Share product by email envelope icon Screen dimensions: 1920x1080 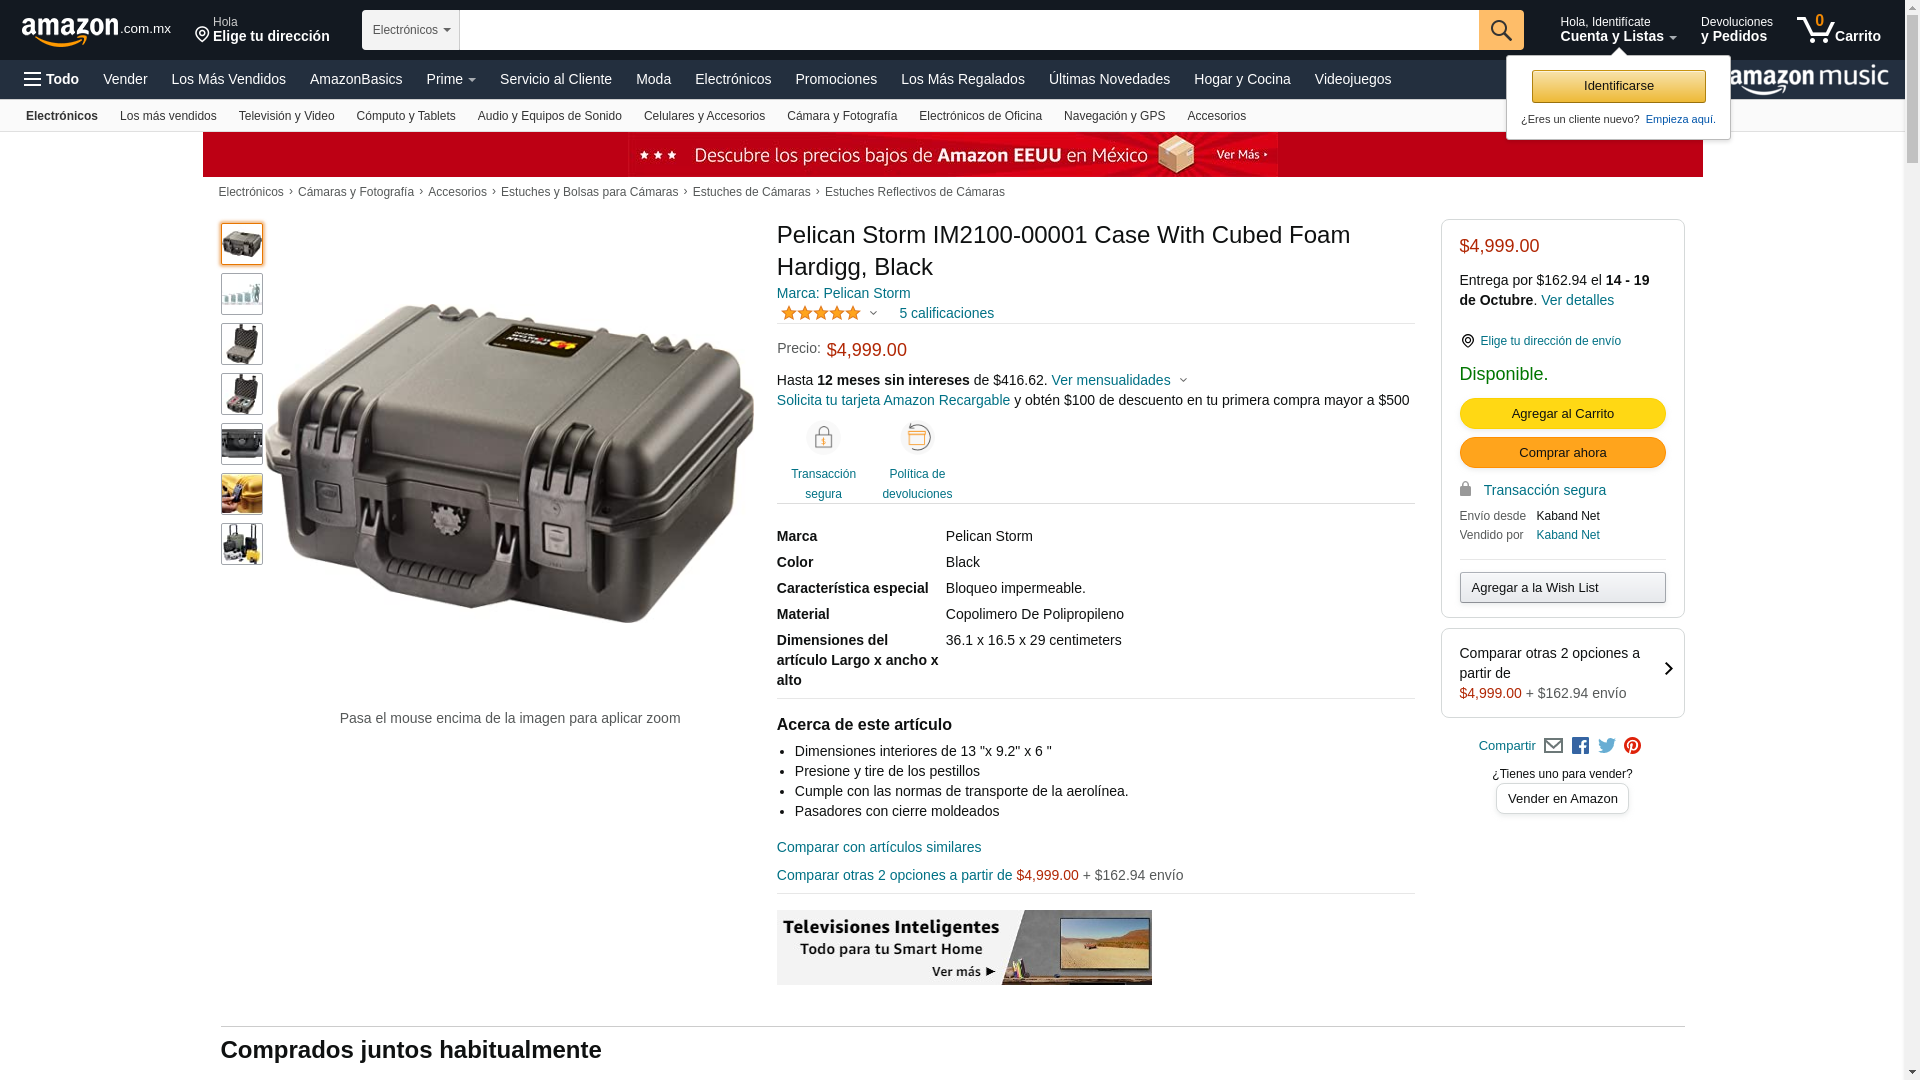click(x=1553, y=746)
